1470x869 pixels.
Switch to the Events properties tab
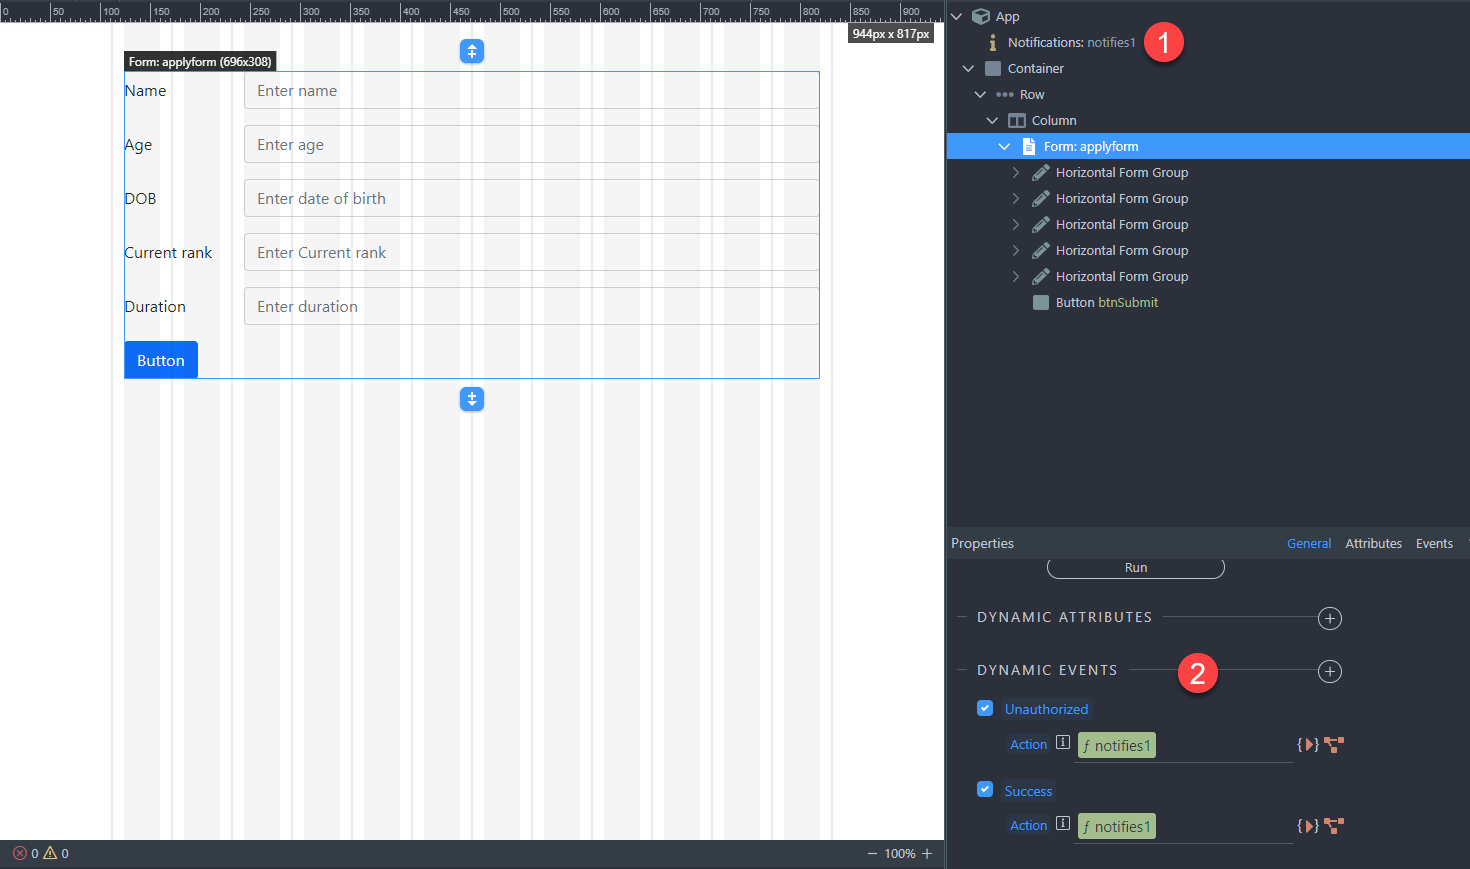[x=1434, y=544]
